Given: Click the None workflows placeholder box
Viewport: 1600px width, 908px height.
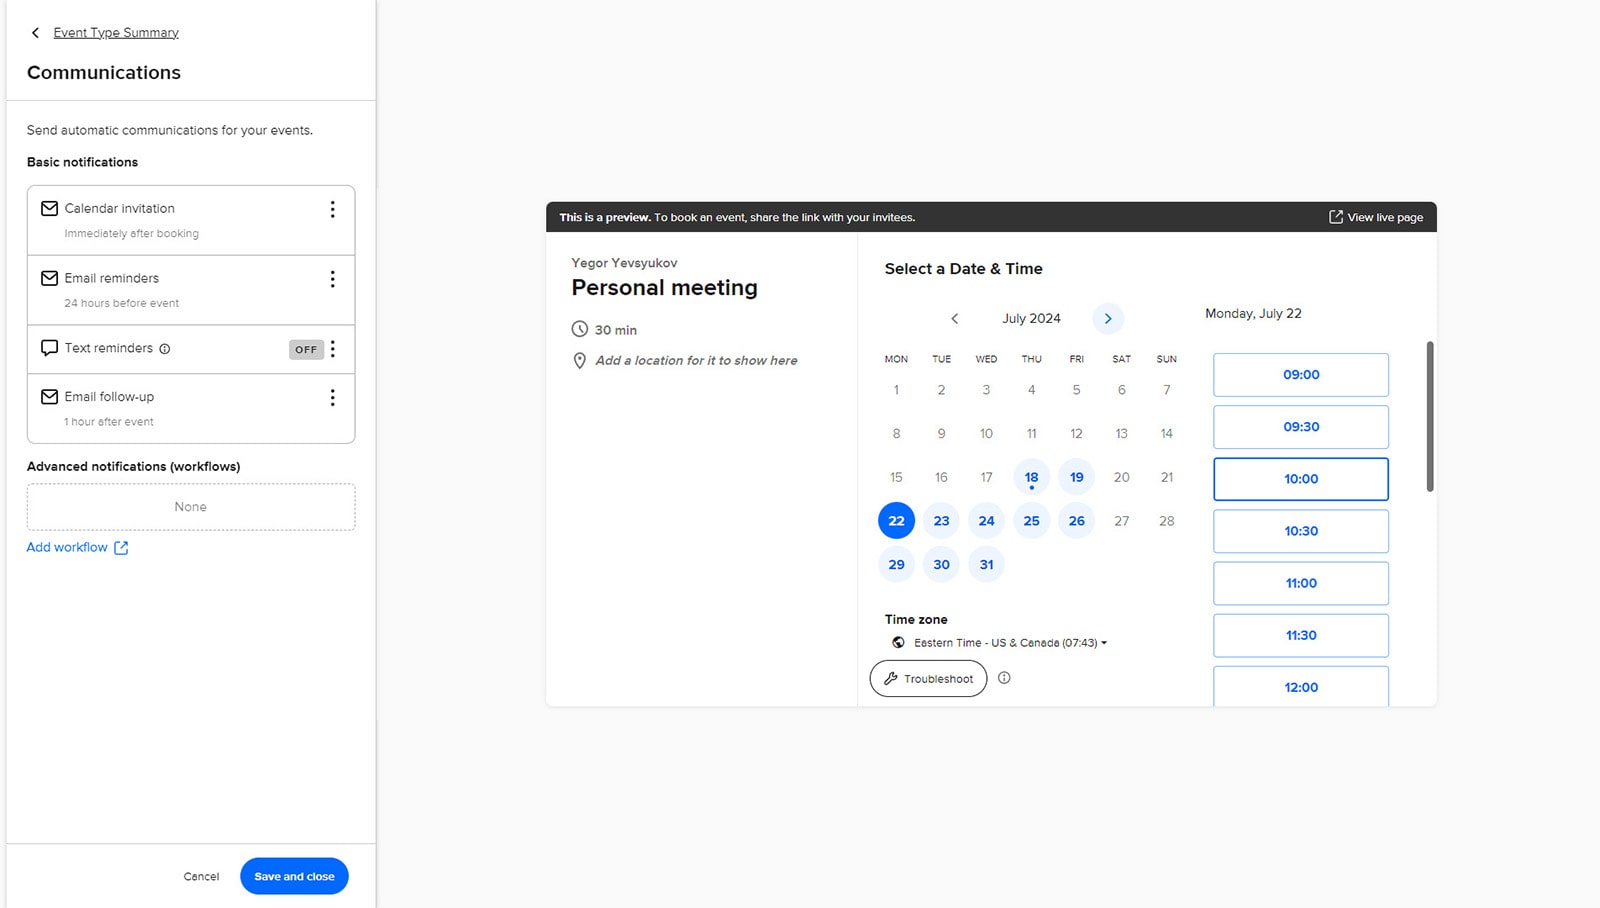Looking at the screenshot, I should click(191, 507).
